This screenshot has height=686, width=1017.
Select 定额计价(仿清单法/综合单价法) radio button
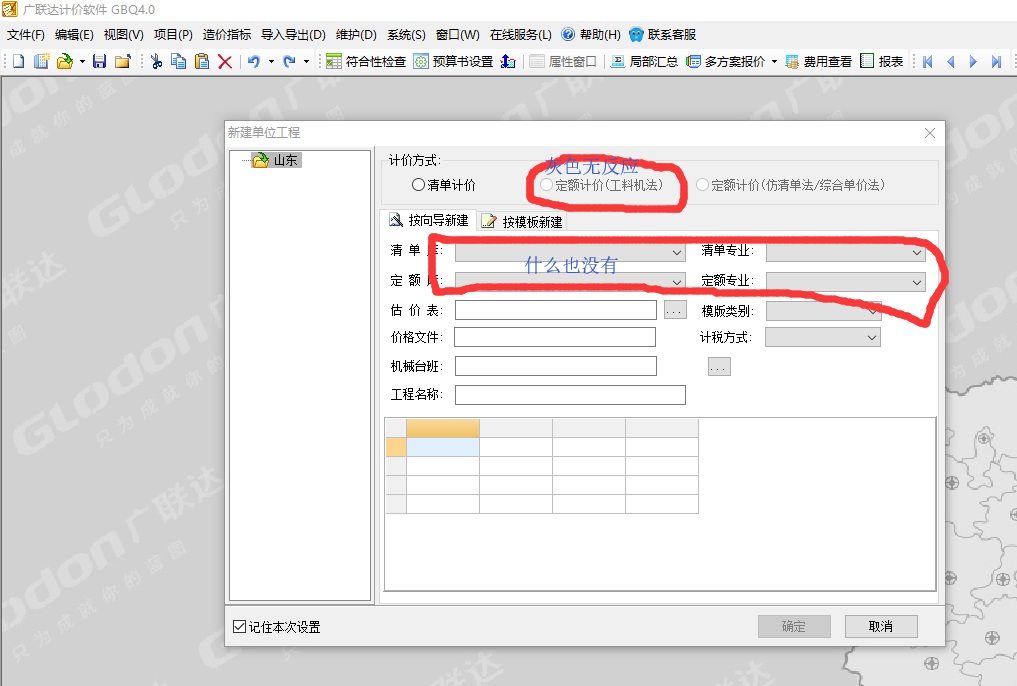(x=702, y=185)
